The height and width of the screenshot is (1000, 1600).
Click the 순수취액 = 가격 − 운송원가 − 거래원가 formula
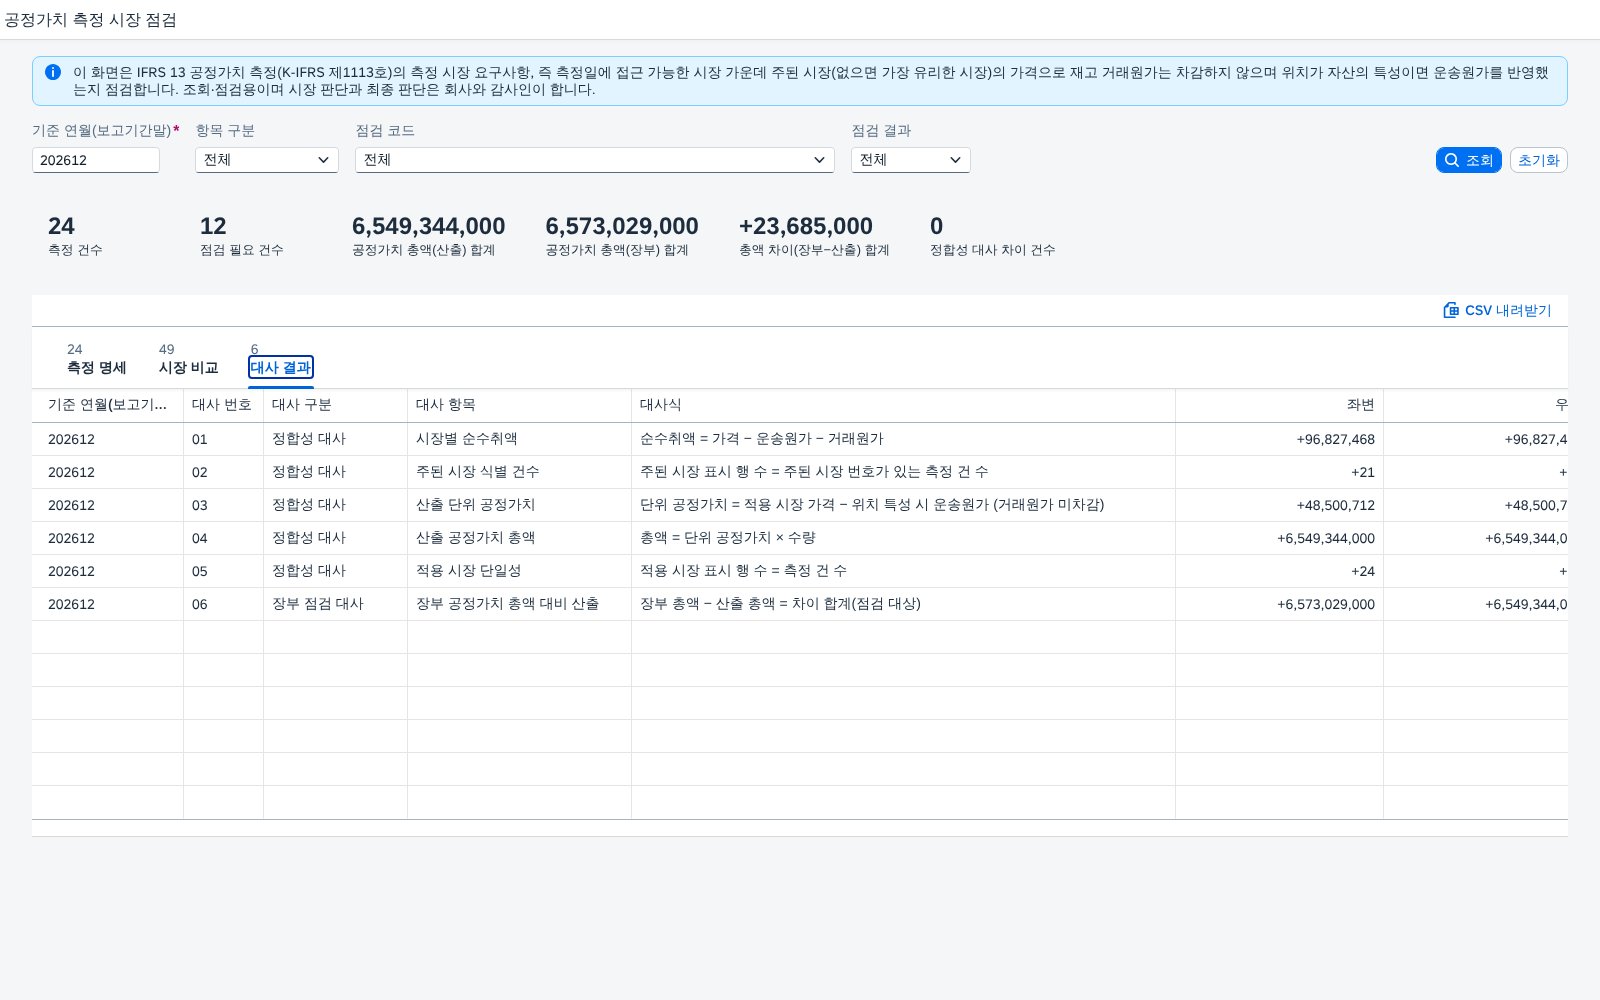click(762, 439)
